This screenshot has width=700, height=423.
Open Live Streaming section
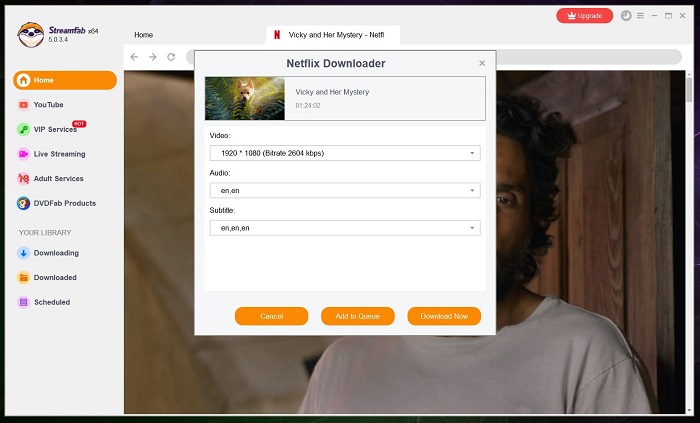pos(59,154)
